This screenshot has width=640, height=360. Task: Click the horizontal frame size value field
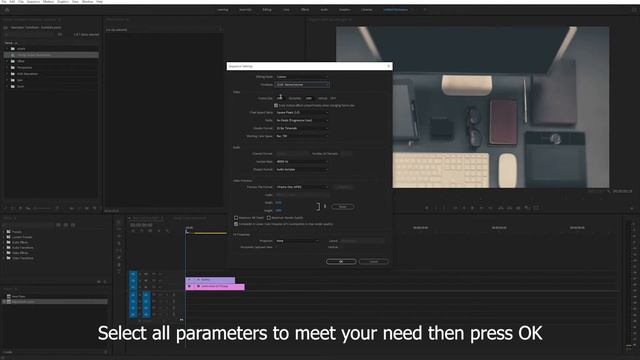pos(280,98)
